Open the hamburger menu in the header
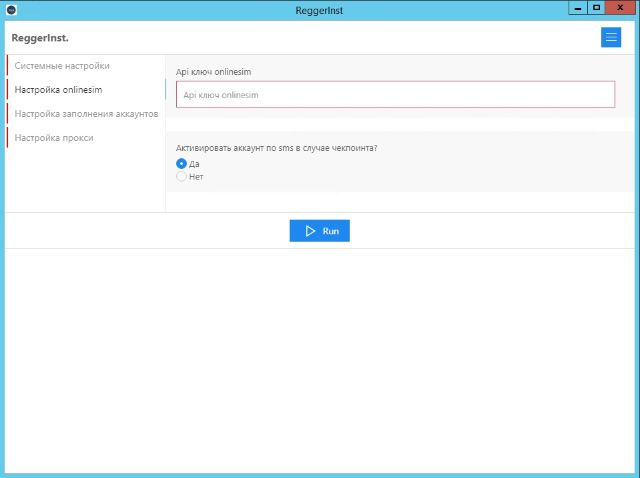The image size is (640, 478). pyautogui.click(x=611, y=37)
